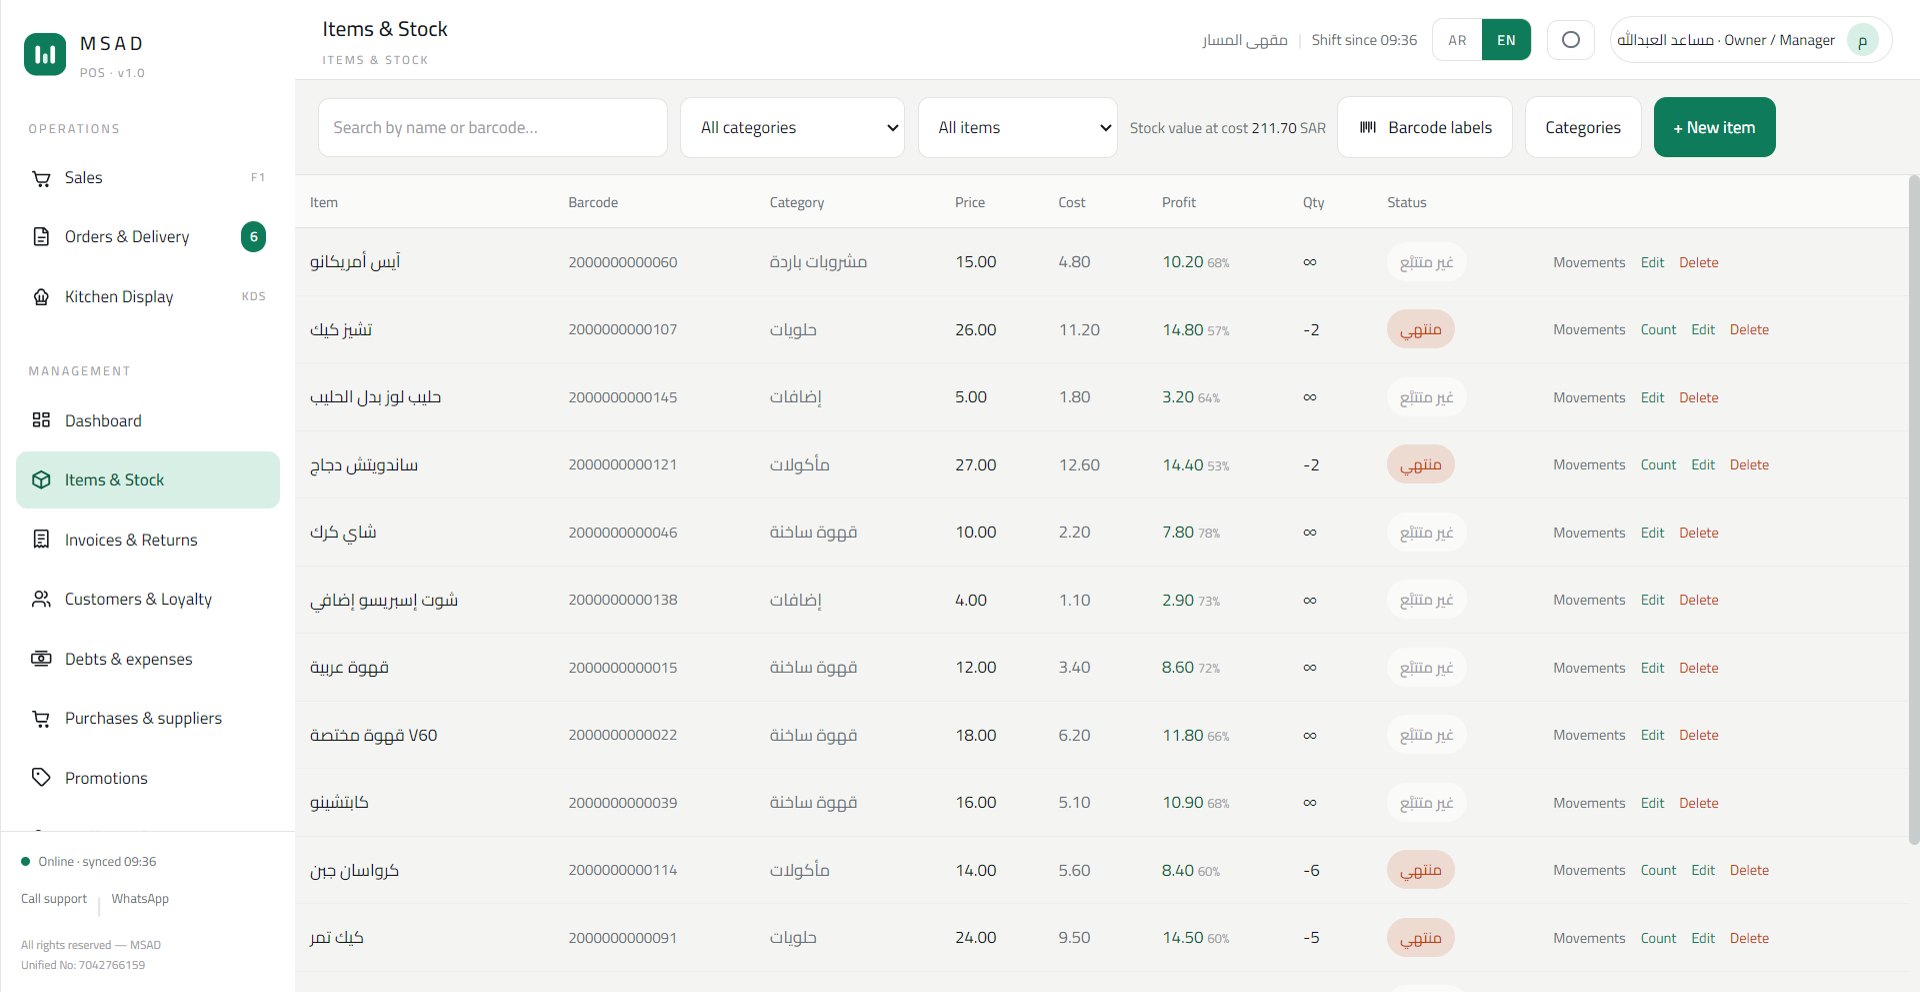Click Call support link
The height and width of the screenshot is (992, 1920).
pyautogui.click(x=54, y=899)
